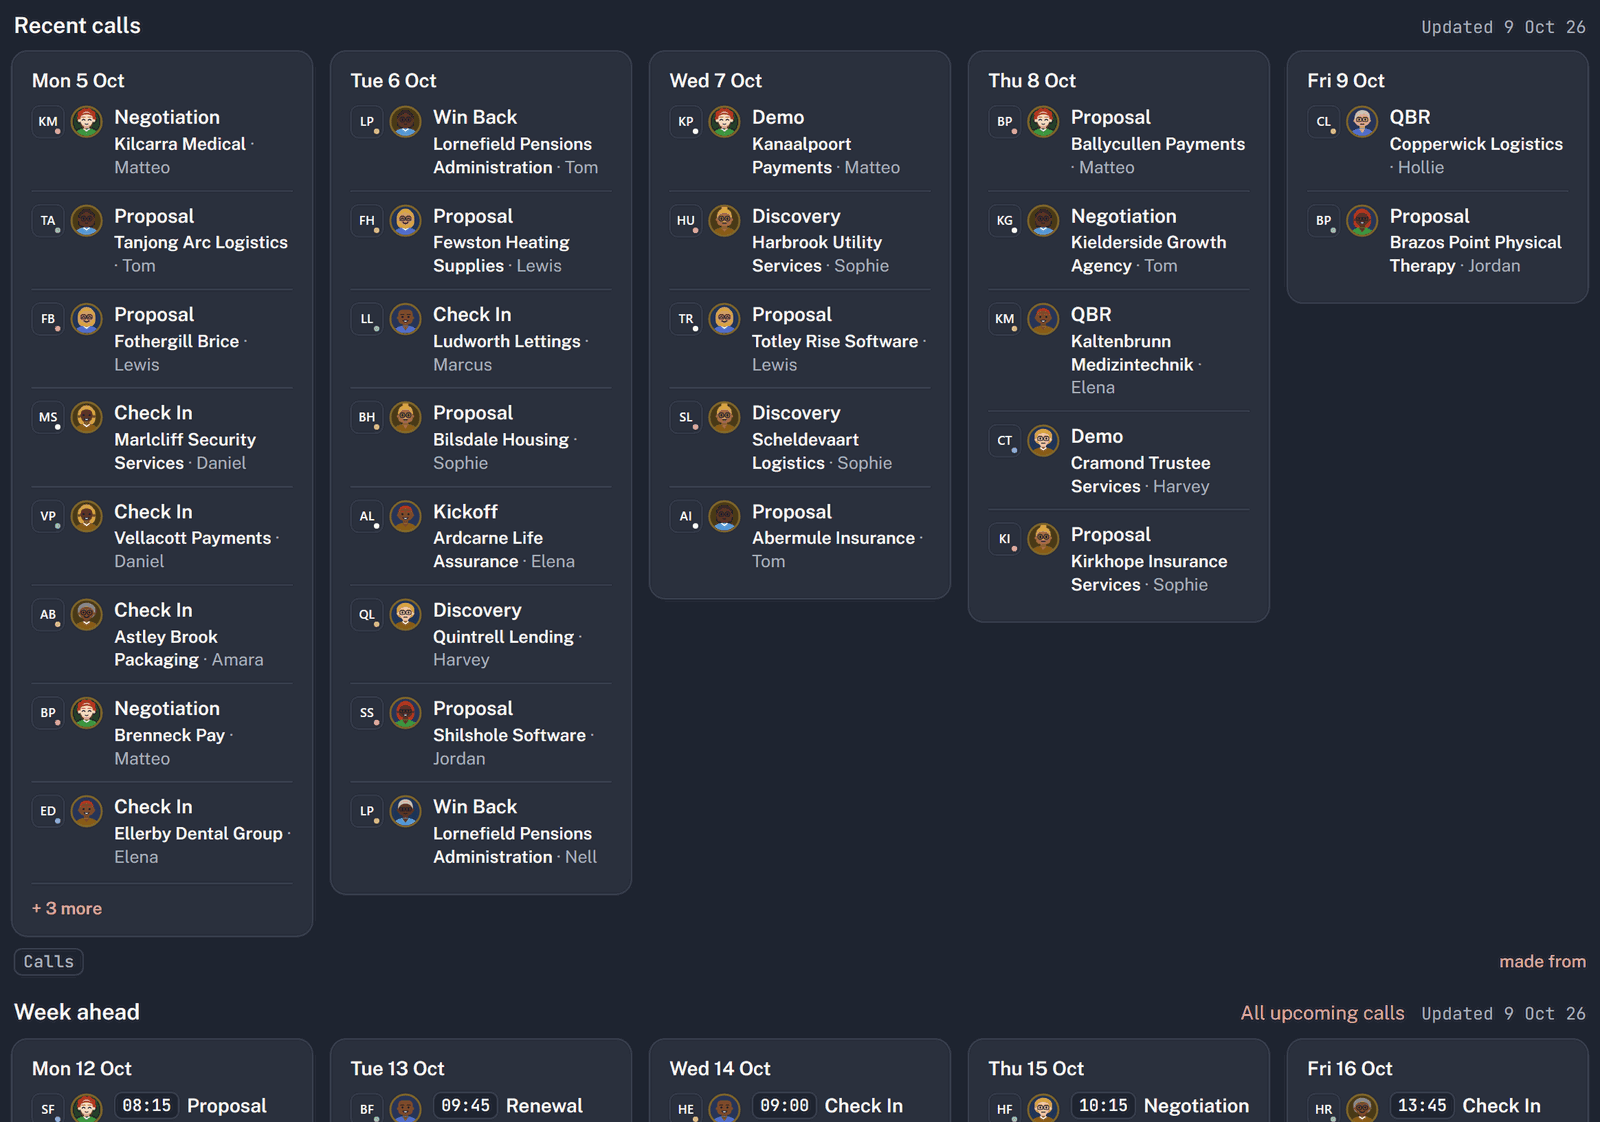Click the 08:15 Proposal on Mon 12 Oct

(162, 1106)
